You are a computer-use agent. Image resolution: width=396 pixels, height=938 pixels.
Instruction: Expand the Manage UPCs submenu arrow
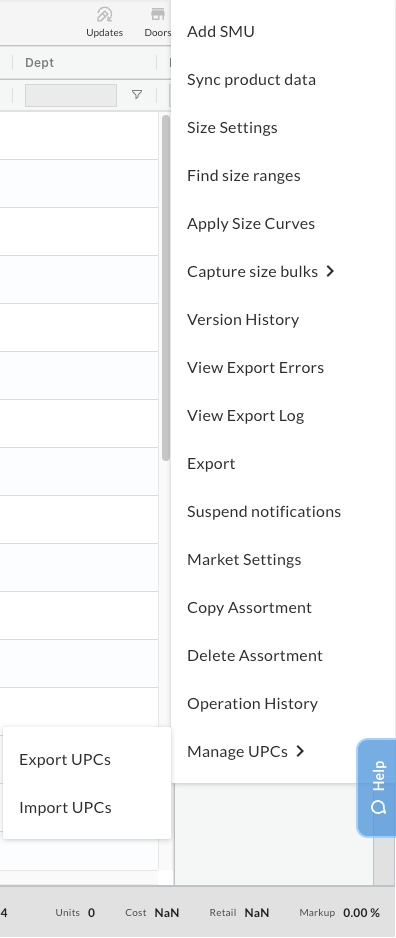click(x=300, y=751)
